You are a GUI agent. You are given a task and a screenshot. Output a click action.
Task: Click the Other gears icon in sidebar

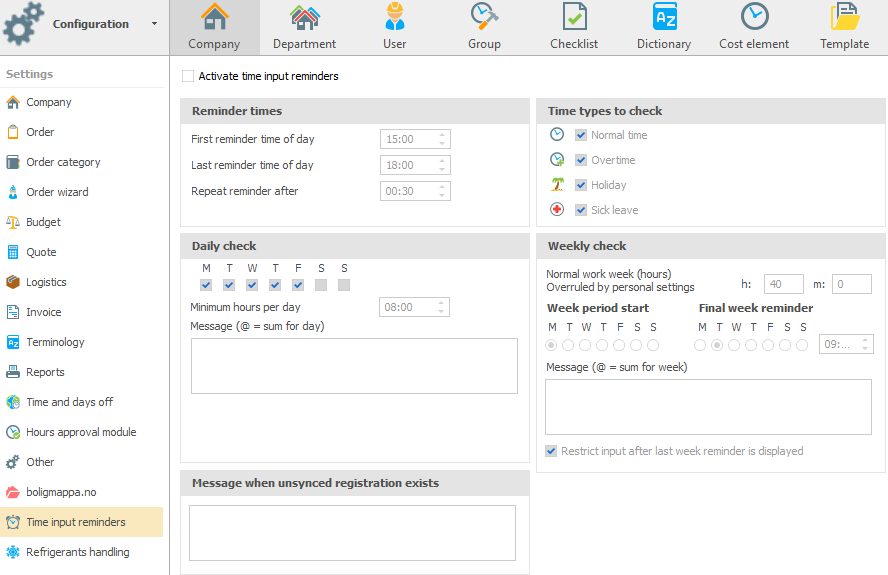13,462
